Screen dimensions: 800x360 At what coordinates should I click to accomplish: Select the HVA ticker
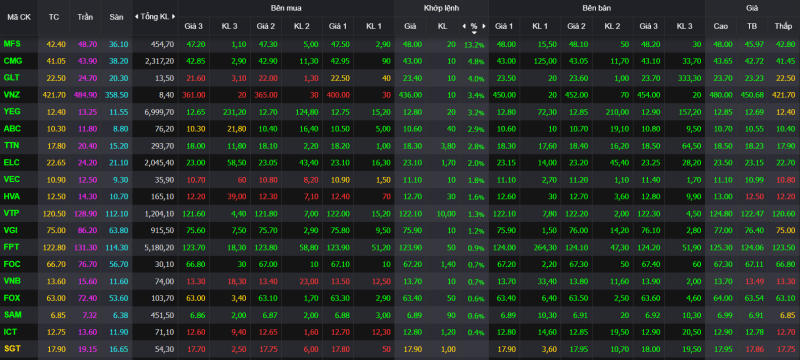[12, 196]
